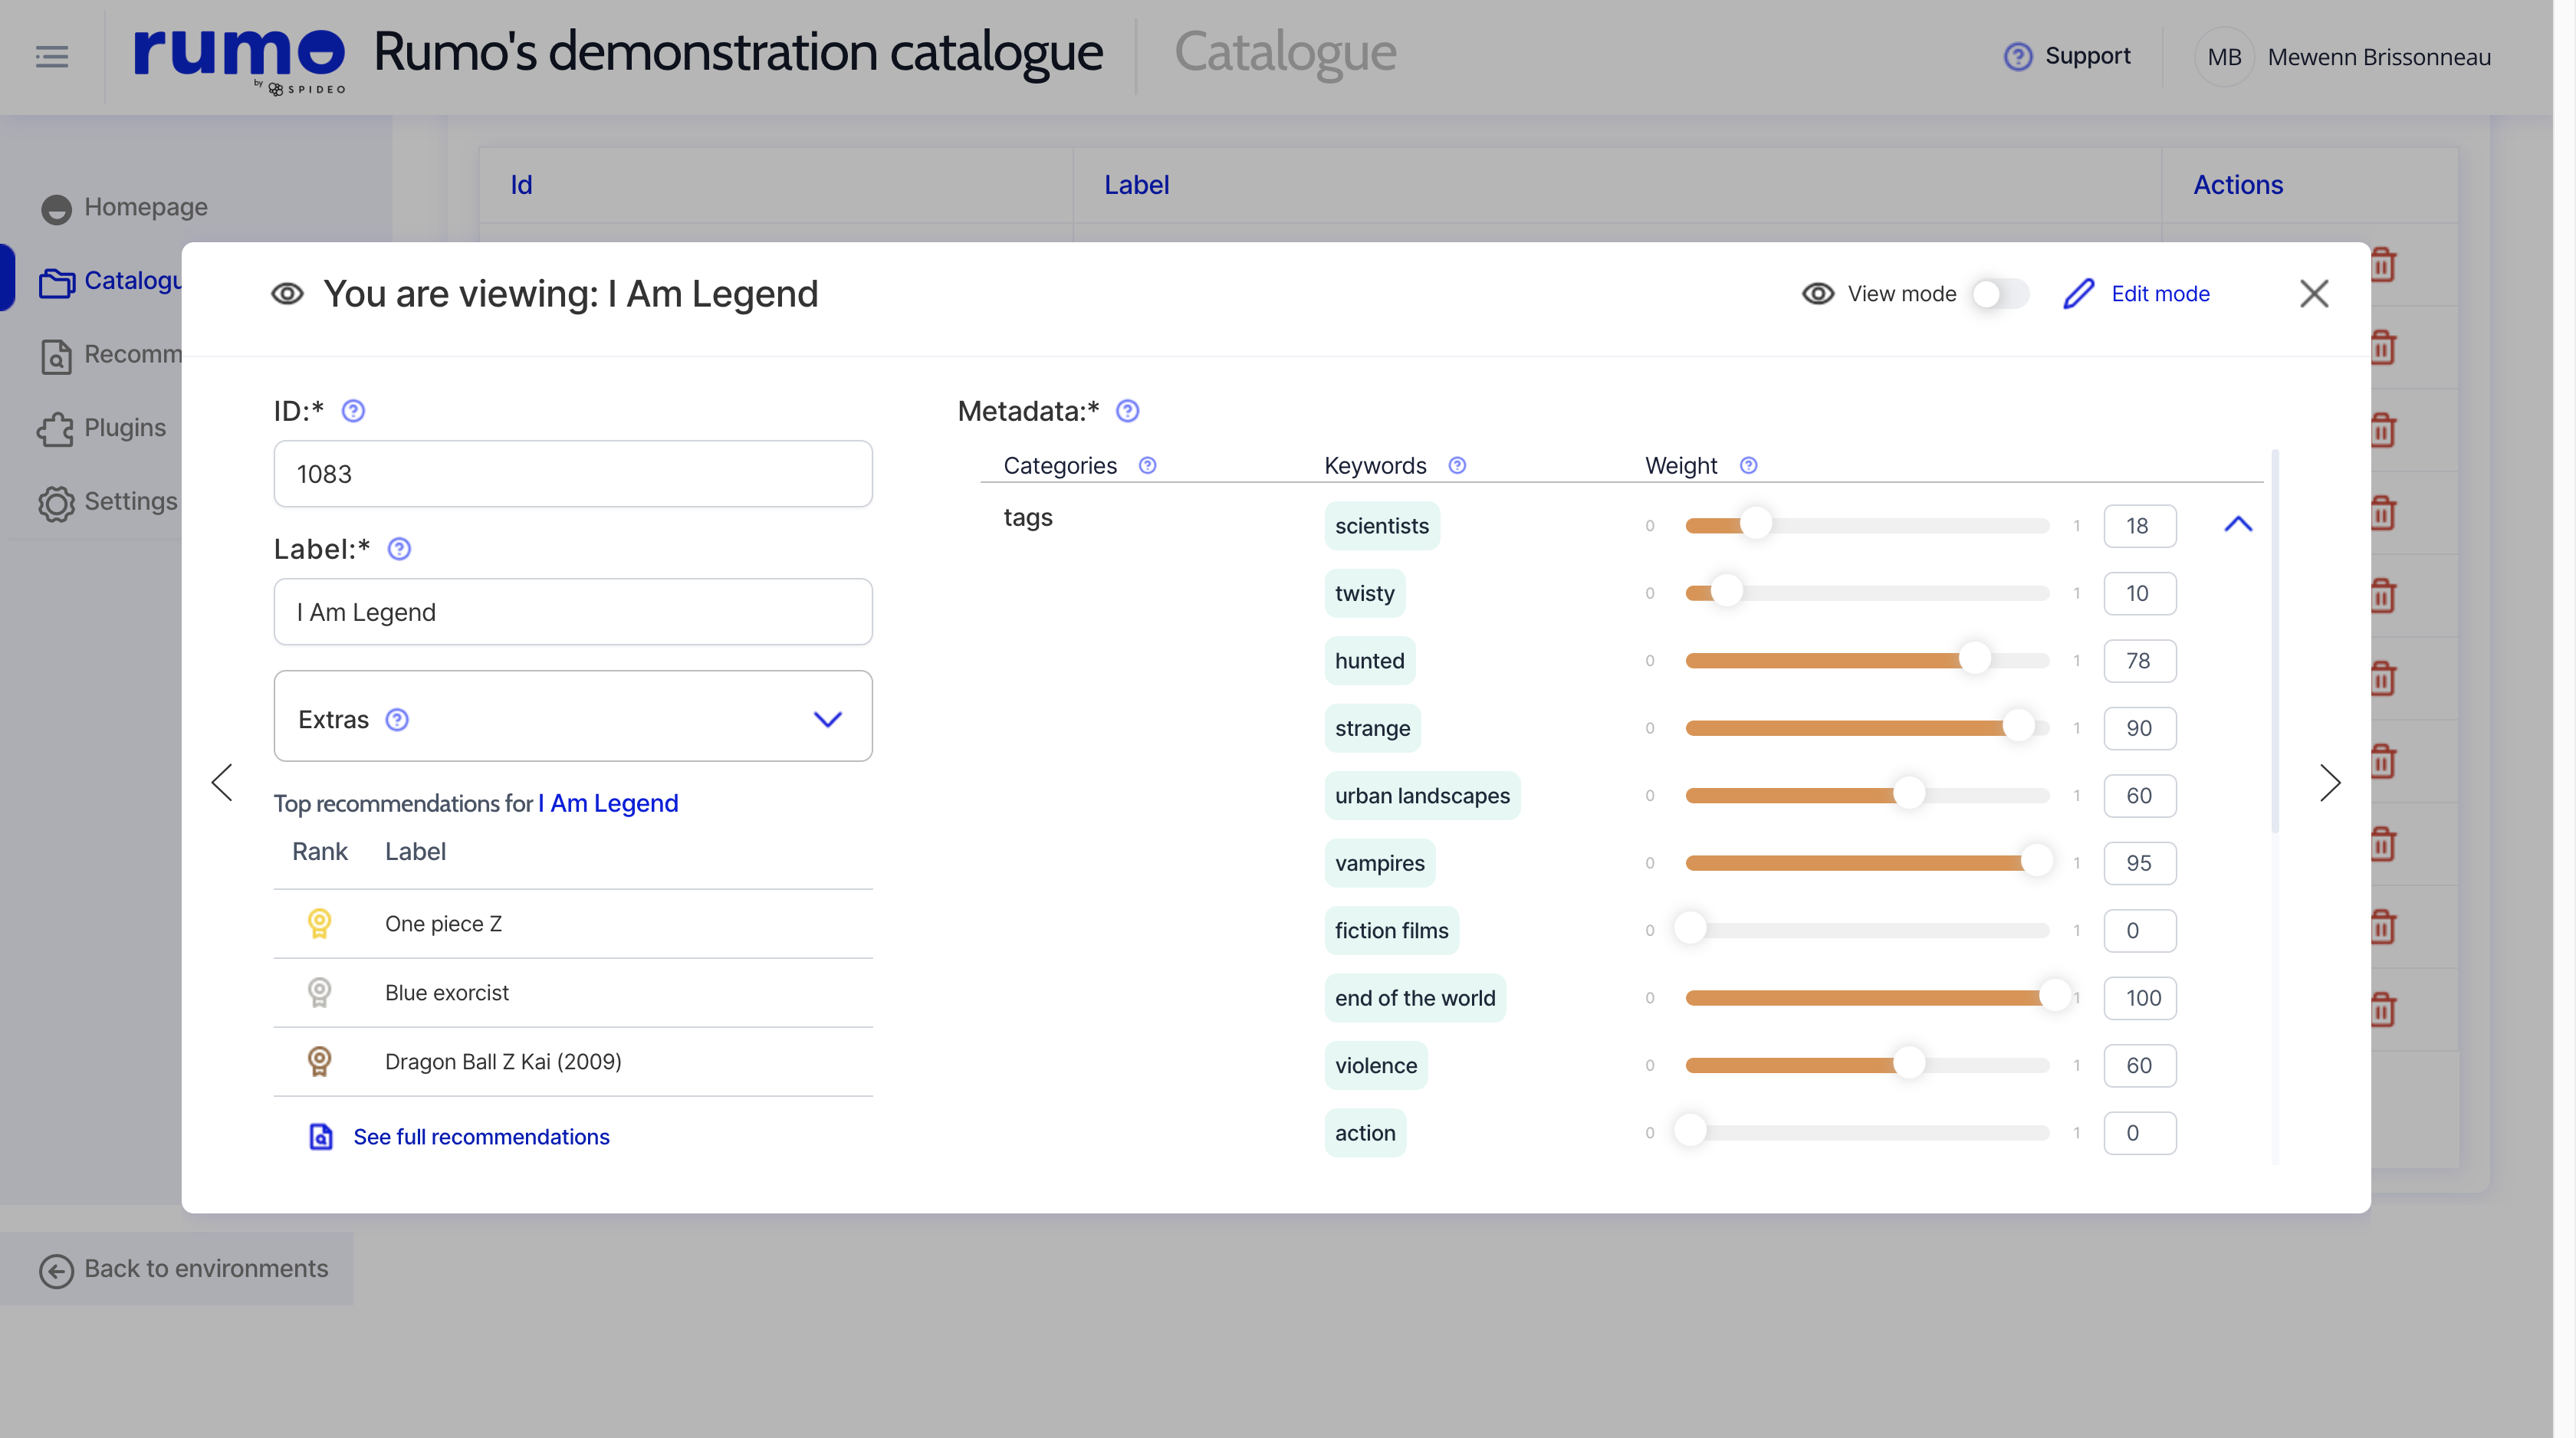Click the Categories column help icon
Image resolution: width=2576 pixels, height=1438 pixels.
tap(1147, 465)
